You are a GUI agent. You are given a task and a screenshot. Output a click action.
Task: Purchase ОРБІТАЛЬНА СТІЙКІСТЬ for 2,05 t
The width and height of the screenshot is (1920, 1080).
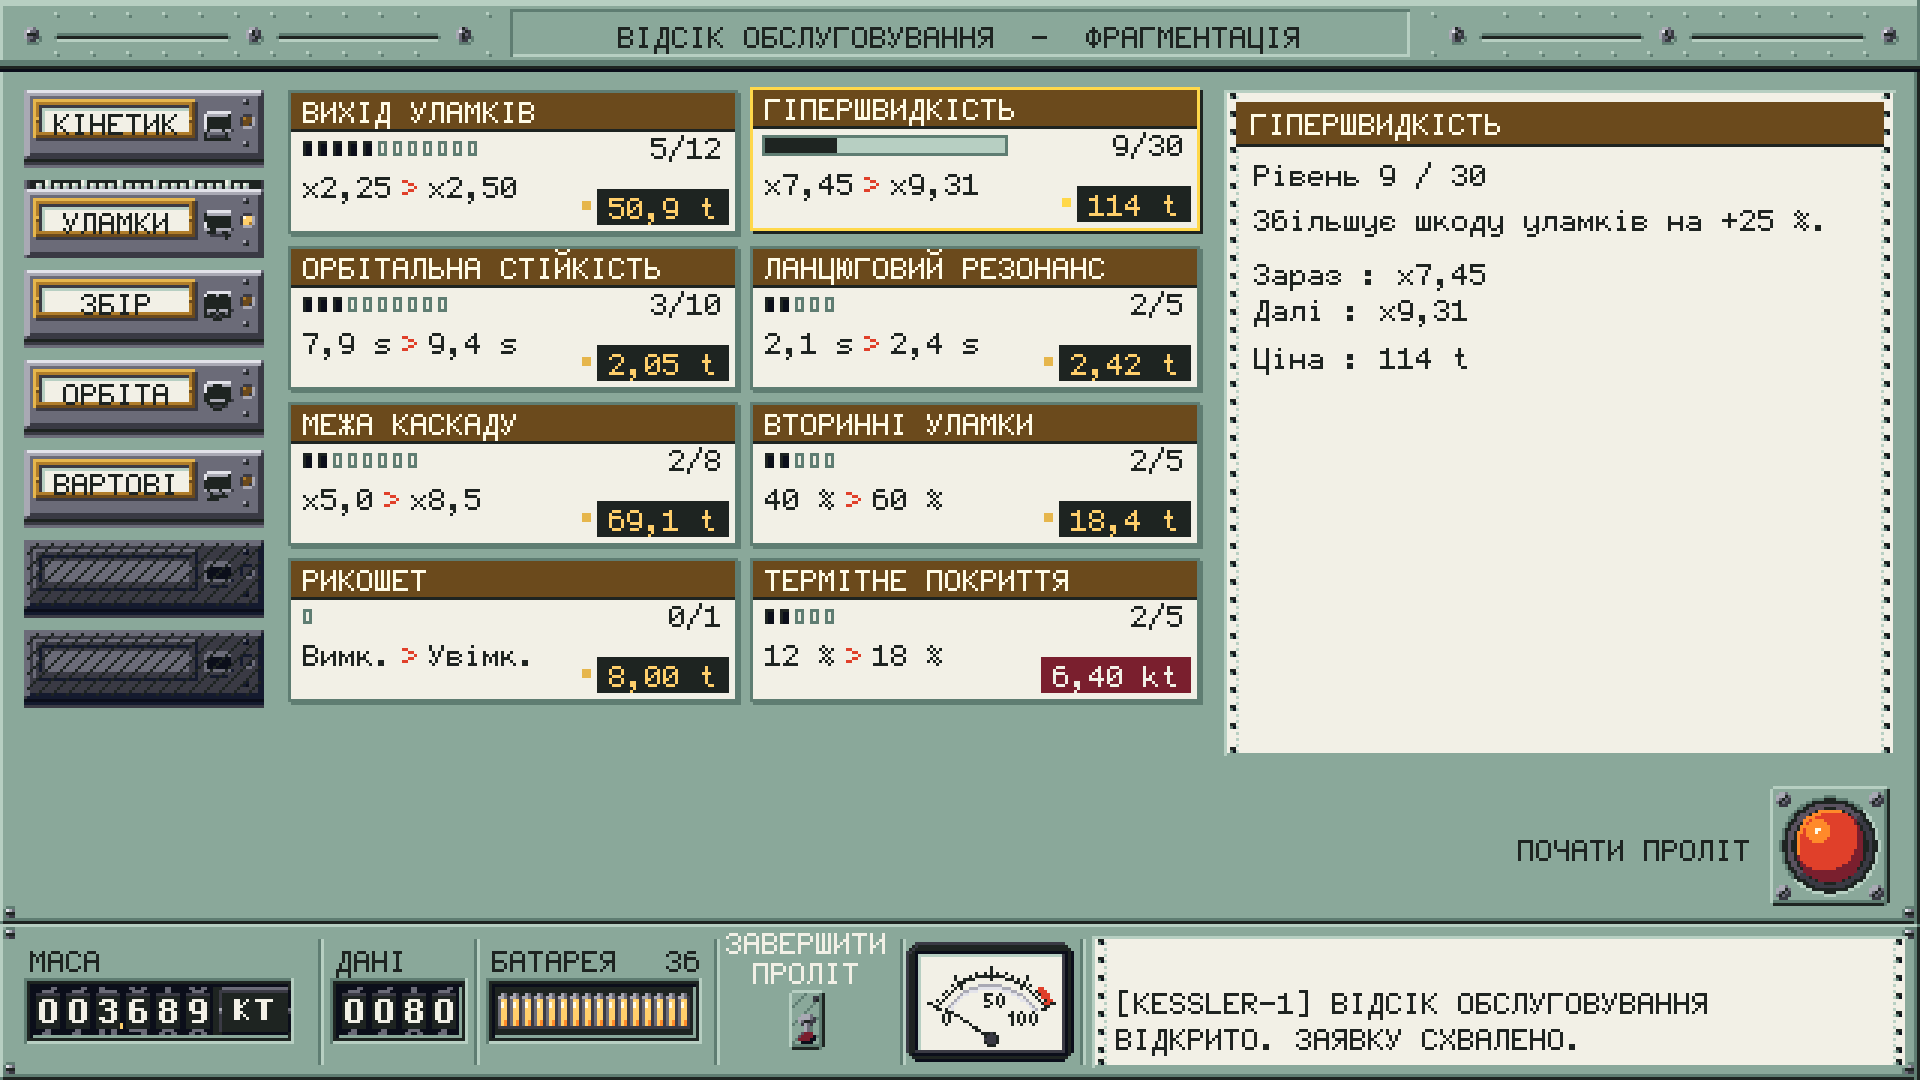coord(662,364)
